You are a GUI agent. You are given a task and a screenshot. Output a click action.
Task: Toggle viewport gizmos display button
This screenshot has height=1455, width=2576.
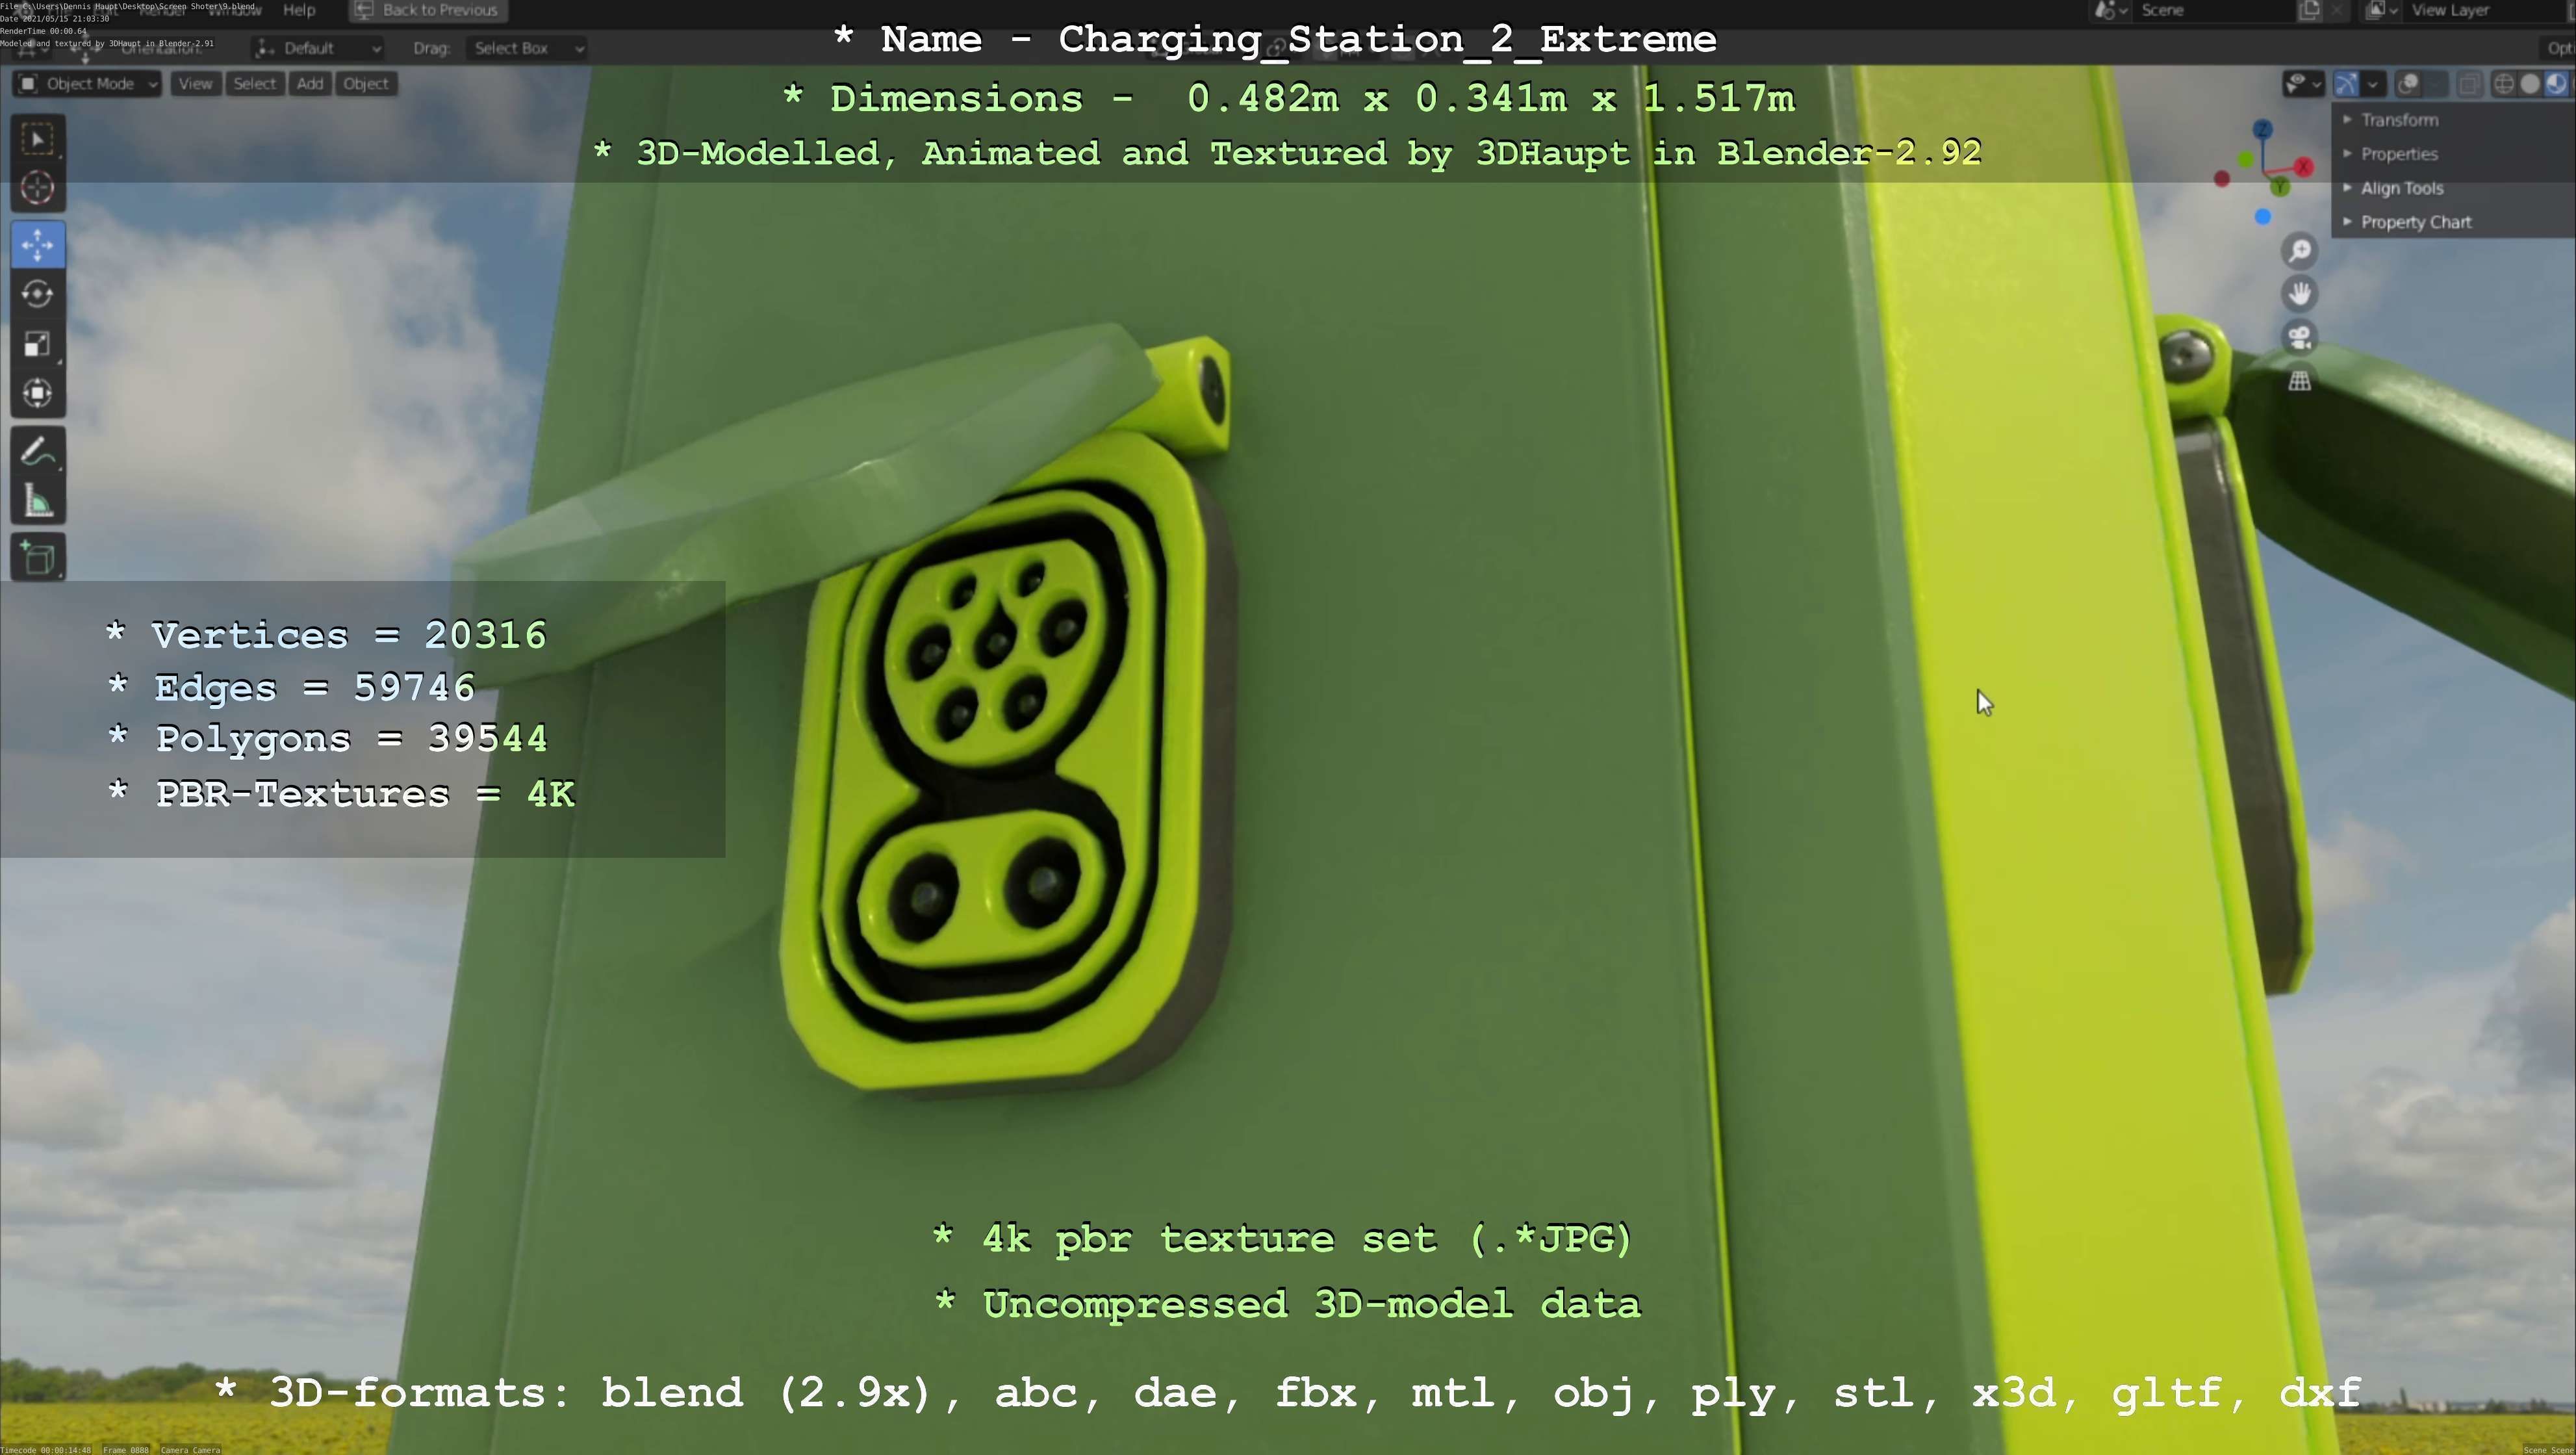2346,84
